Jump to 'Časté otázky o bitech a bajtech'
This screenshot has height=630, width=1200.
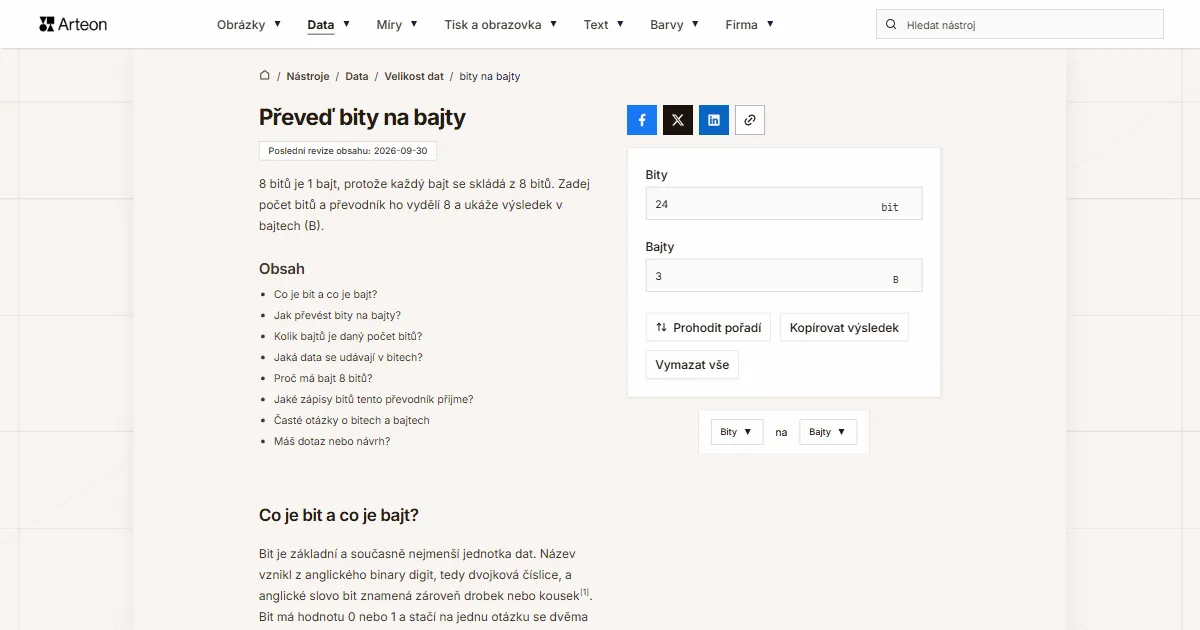tap(352, 420)
